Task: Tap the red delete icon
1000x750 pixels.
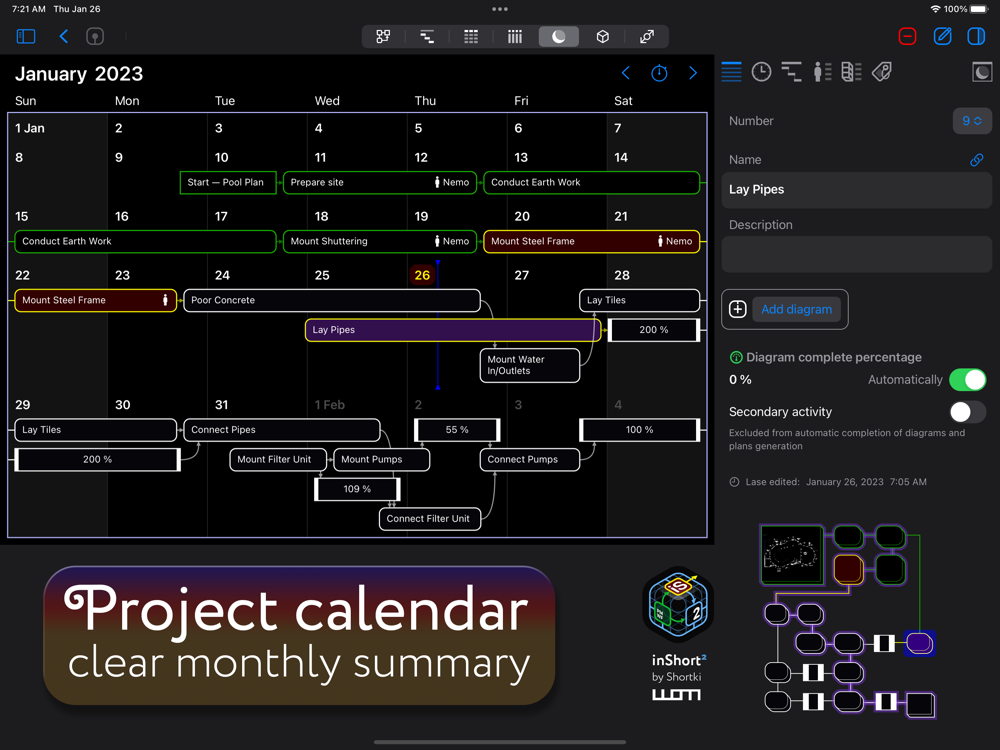Action: click(x=907, y=36)
